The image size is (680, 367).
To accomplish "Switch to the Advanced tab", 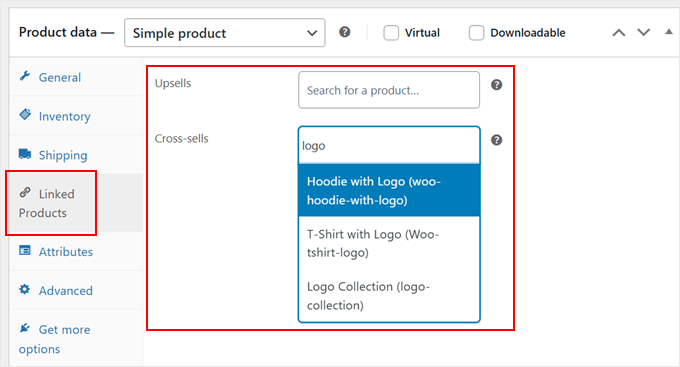I will coord(76,290).
